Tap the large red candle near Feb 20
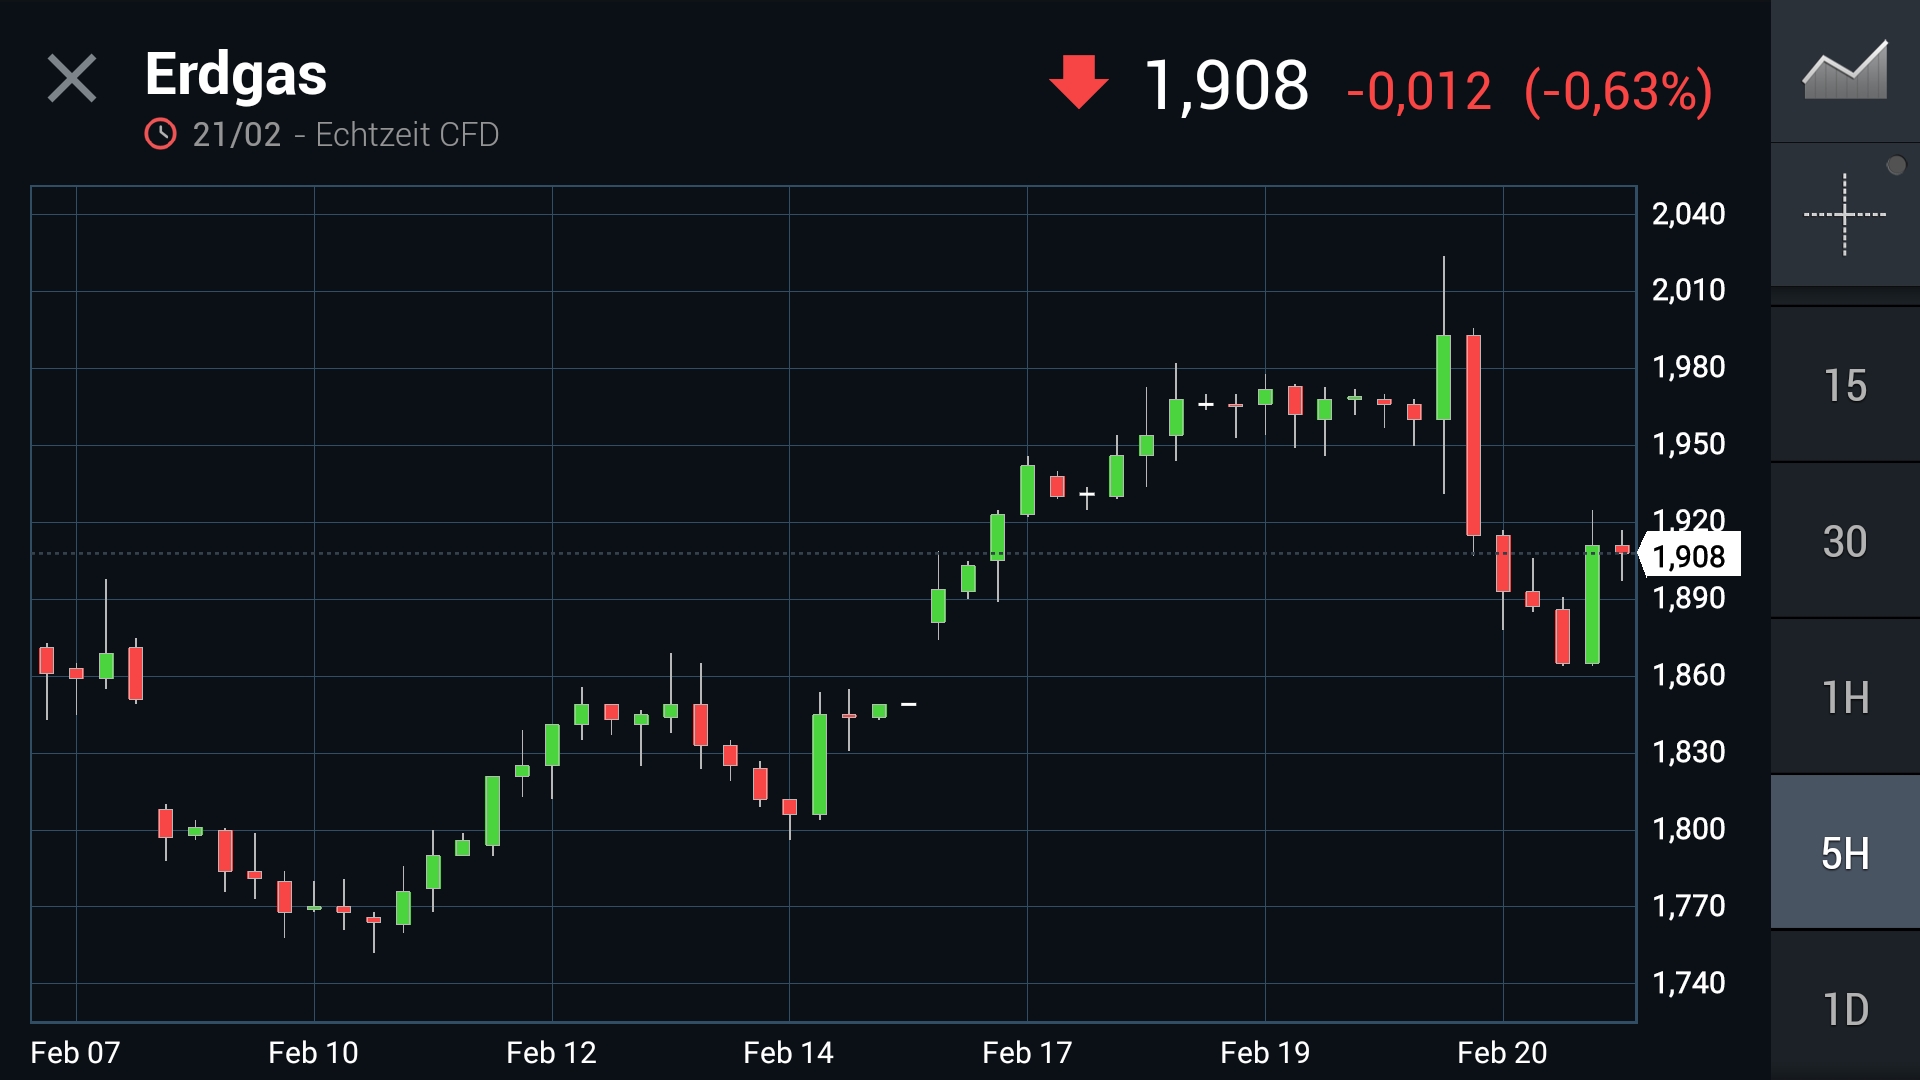1920x1080 pixels. click(x=1473, y=435)
